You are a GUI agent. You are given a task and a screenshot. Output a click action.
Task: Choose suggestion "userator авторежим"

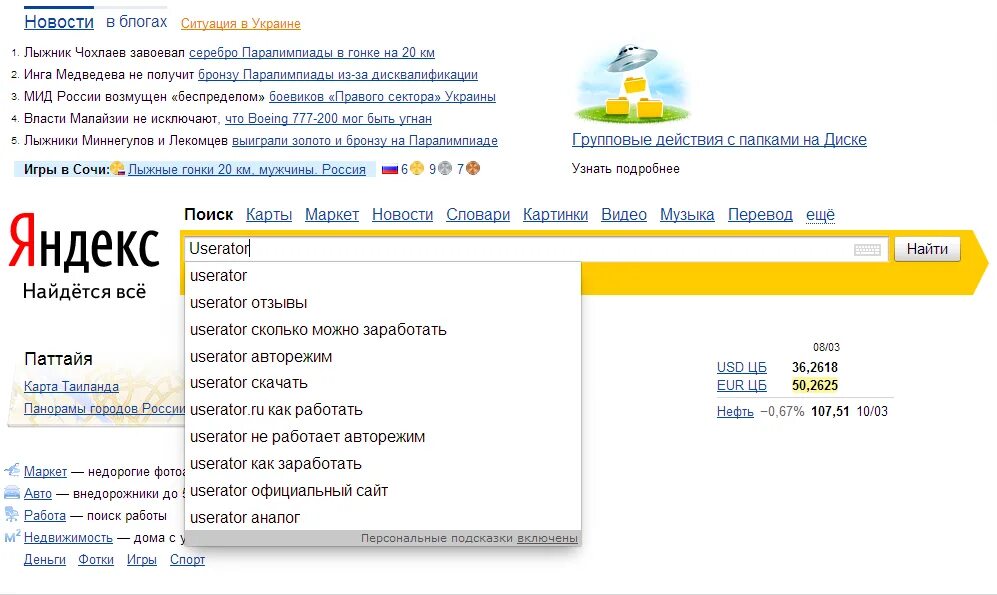tap(383, 357)
